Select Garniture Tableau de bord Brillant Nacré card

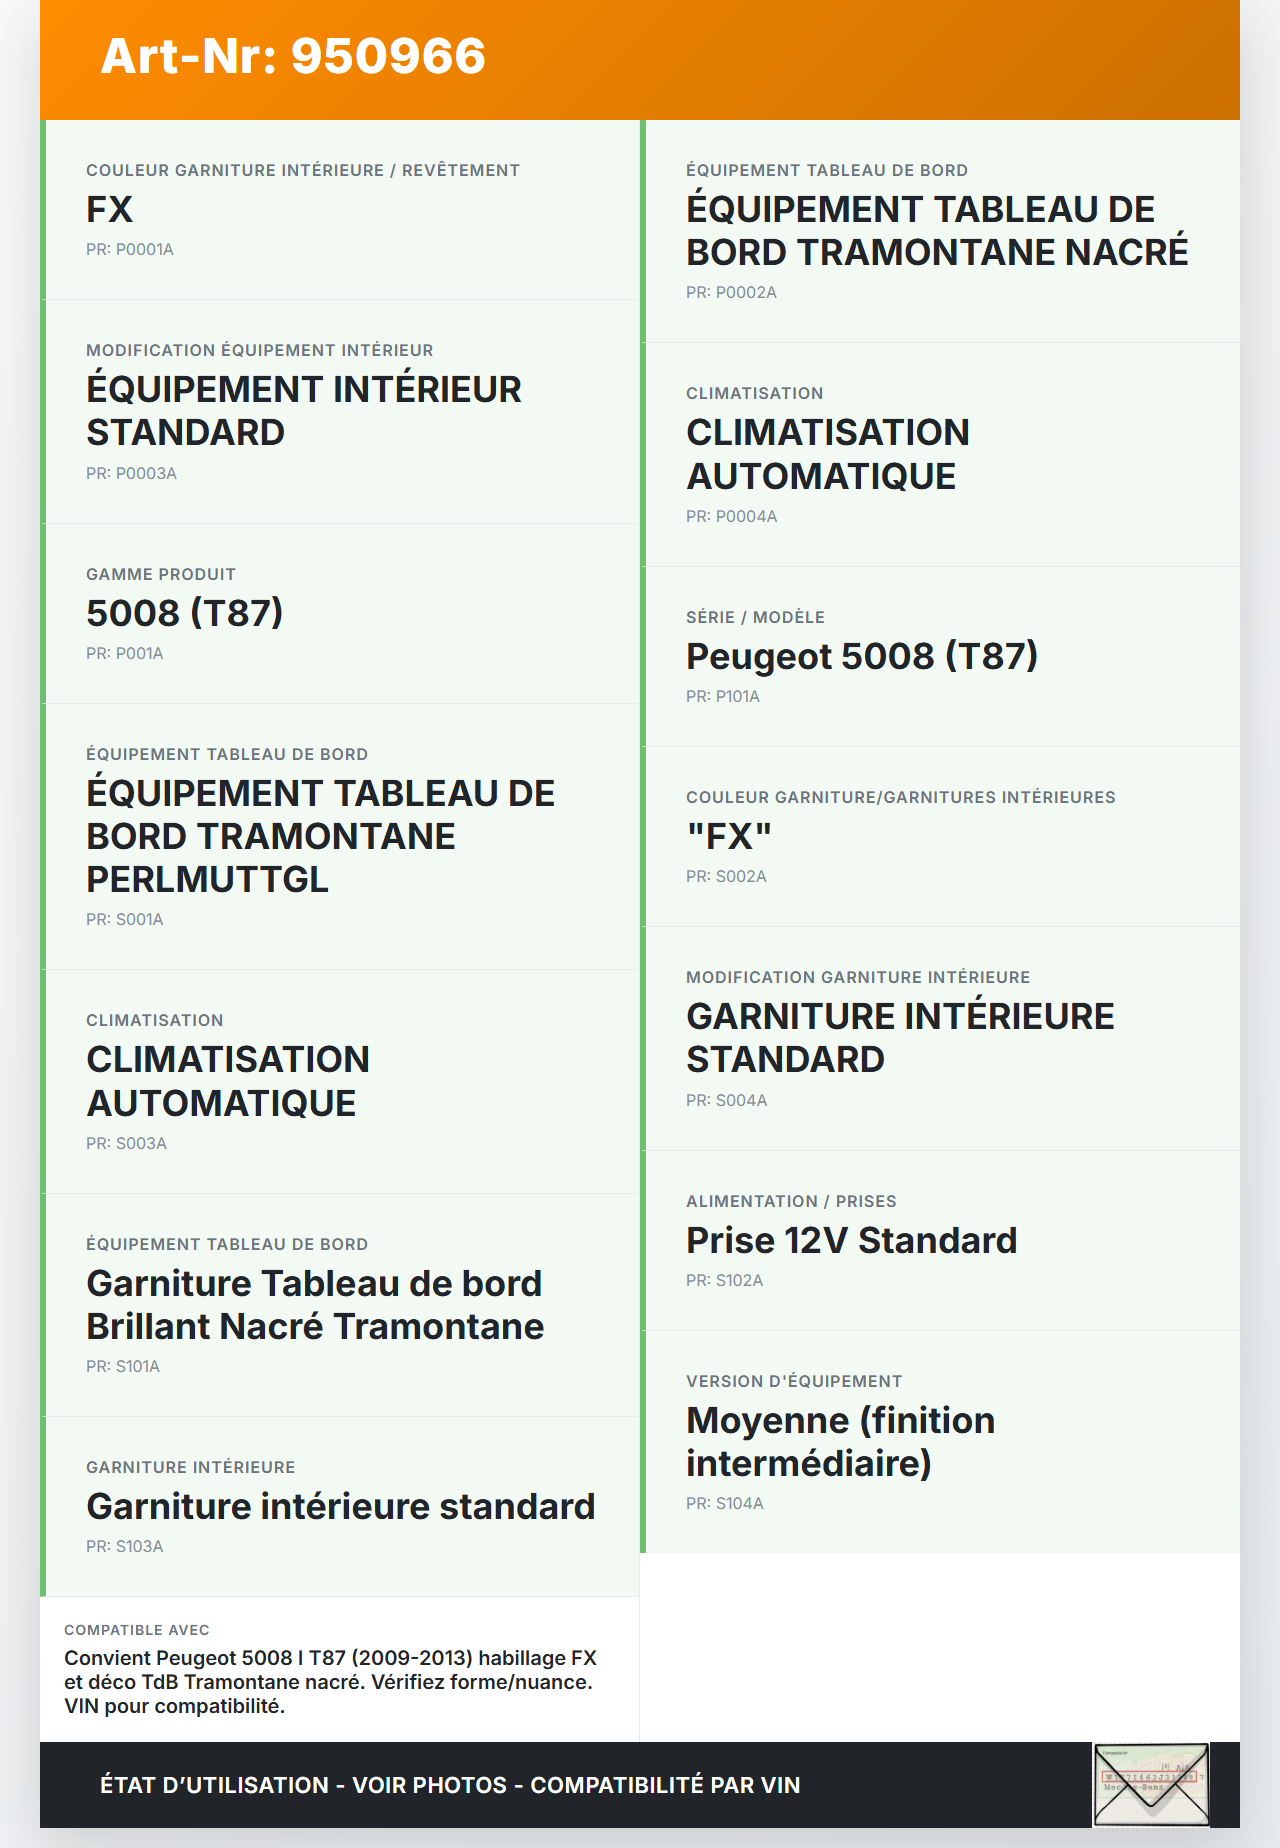(340, 1305)
